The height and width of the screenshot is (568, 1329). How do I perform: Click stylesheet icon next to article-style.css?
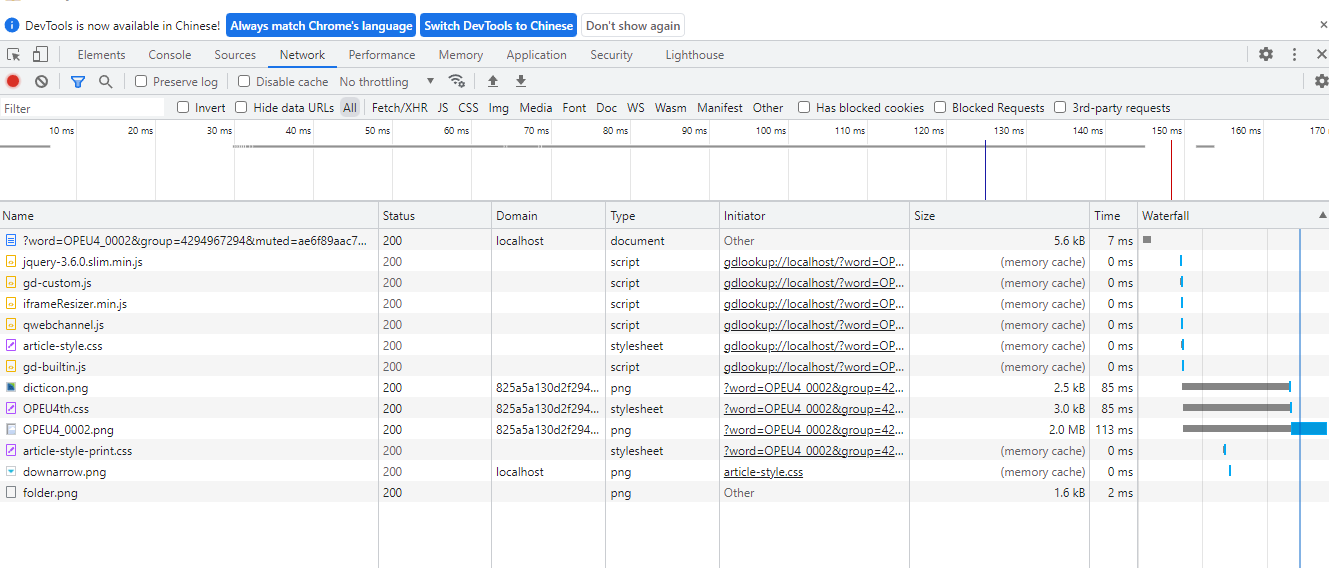(11, 345)
